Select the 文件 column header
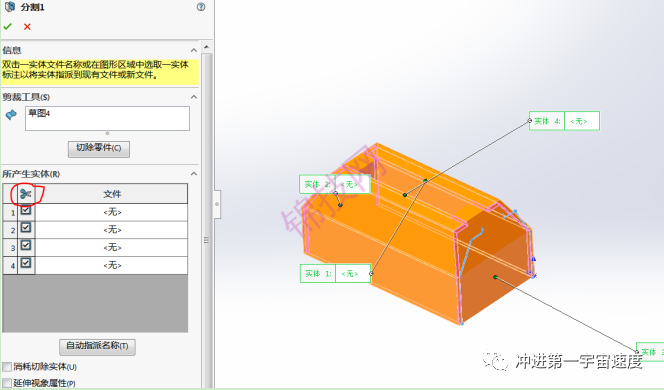Image resolution: width=664 pixels, height=390 pixels. [112, 194]
